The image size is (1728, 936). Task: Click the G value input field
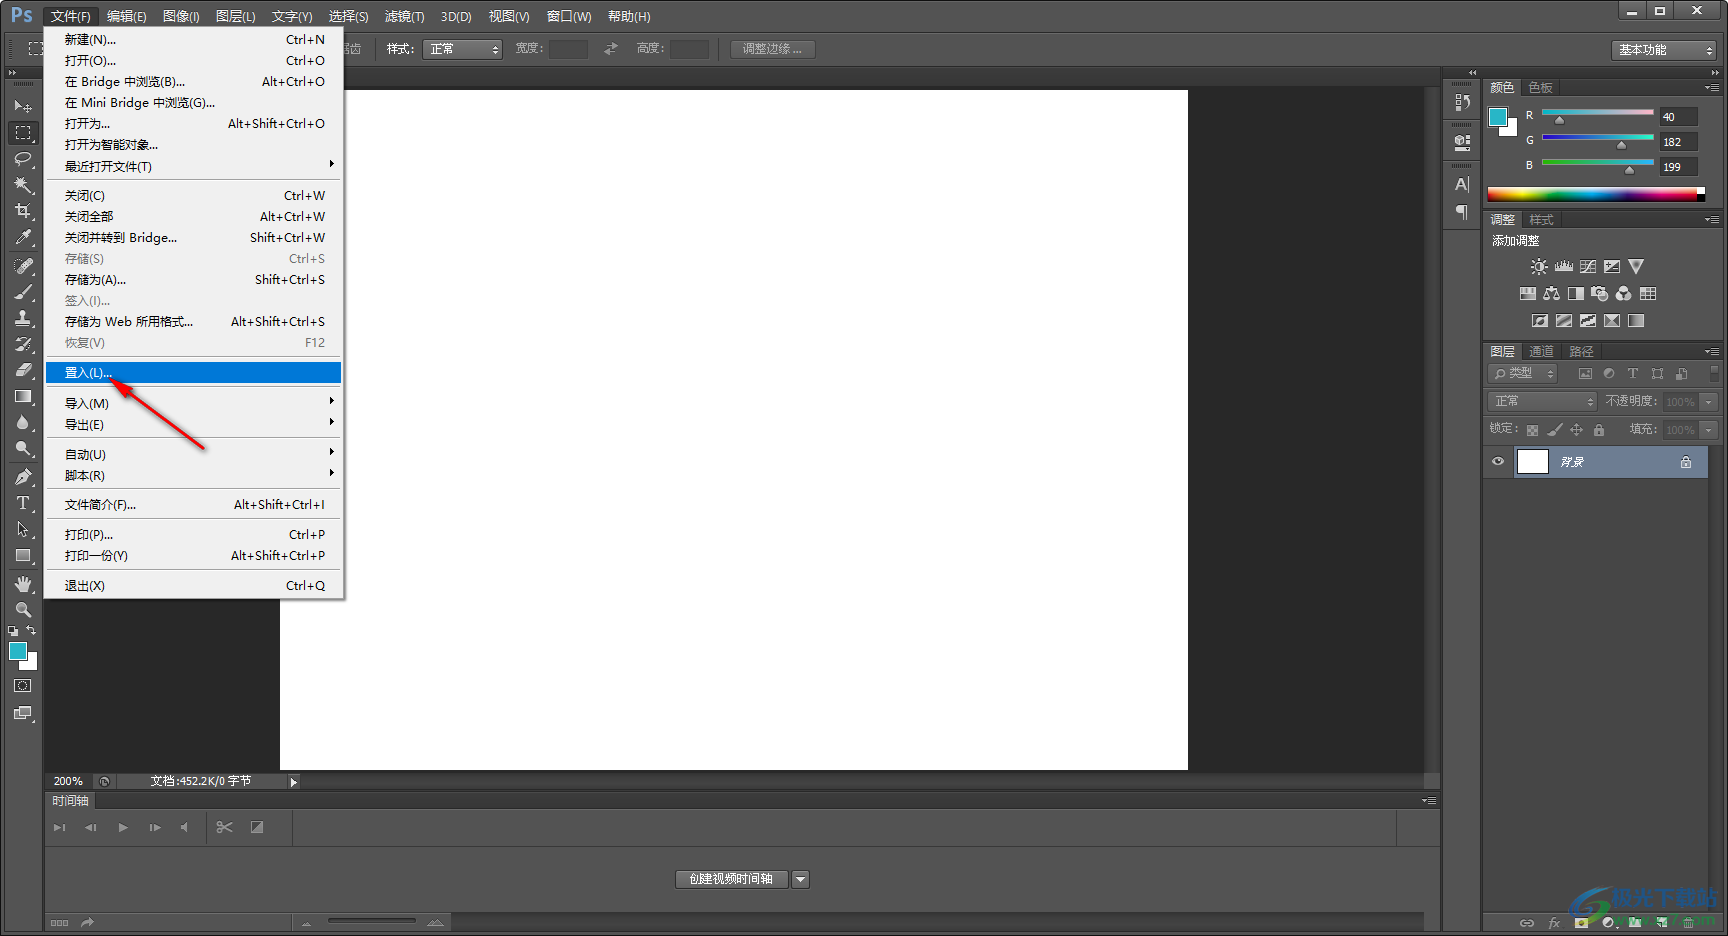1678,142
